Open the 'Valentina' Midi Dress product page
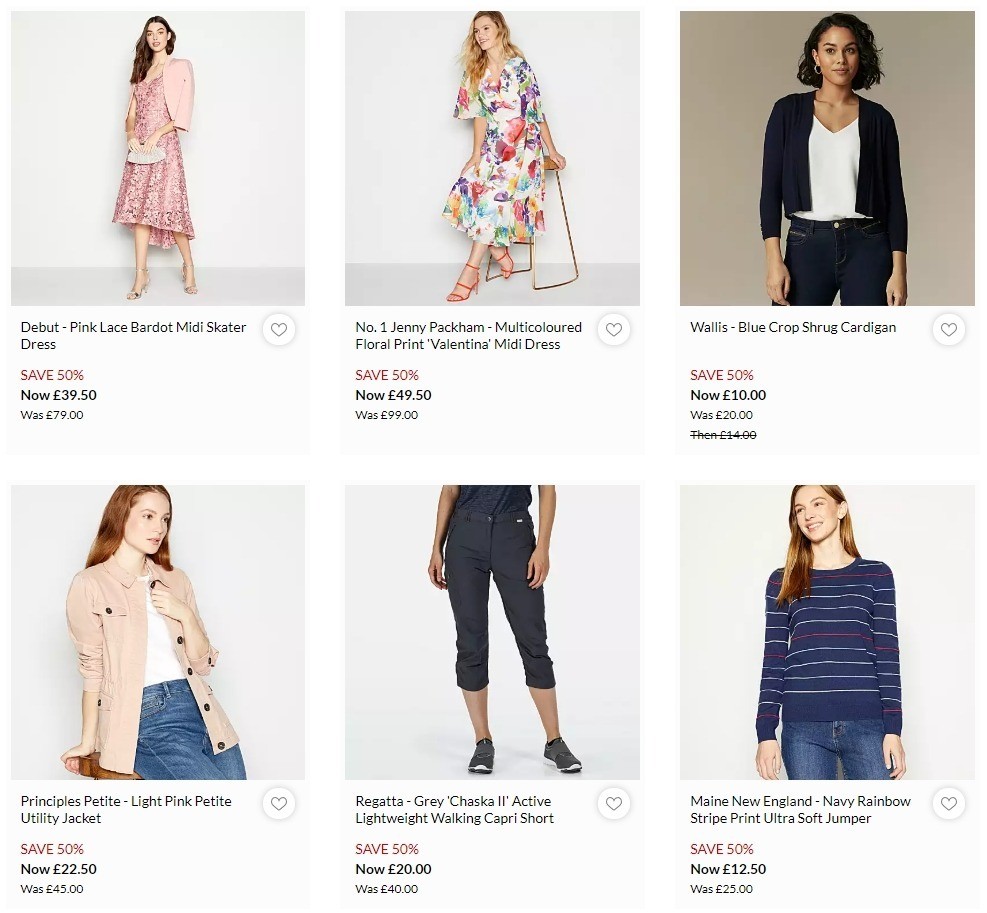The width and height of the screenshot is (987, 913). coord(468,334)
